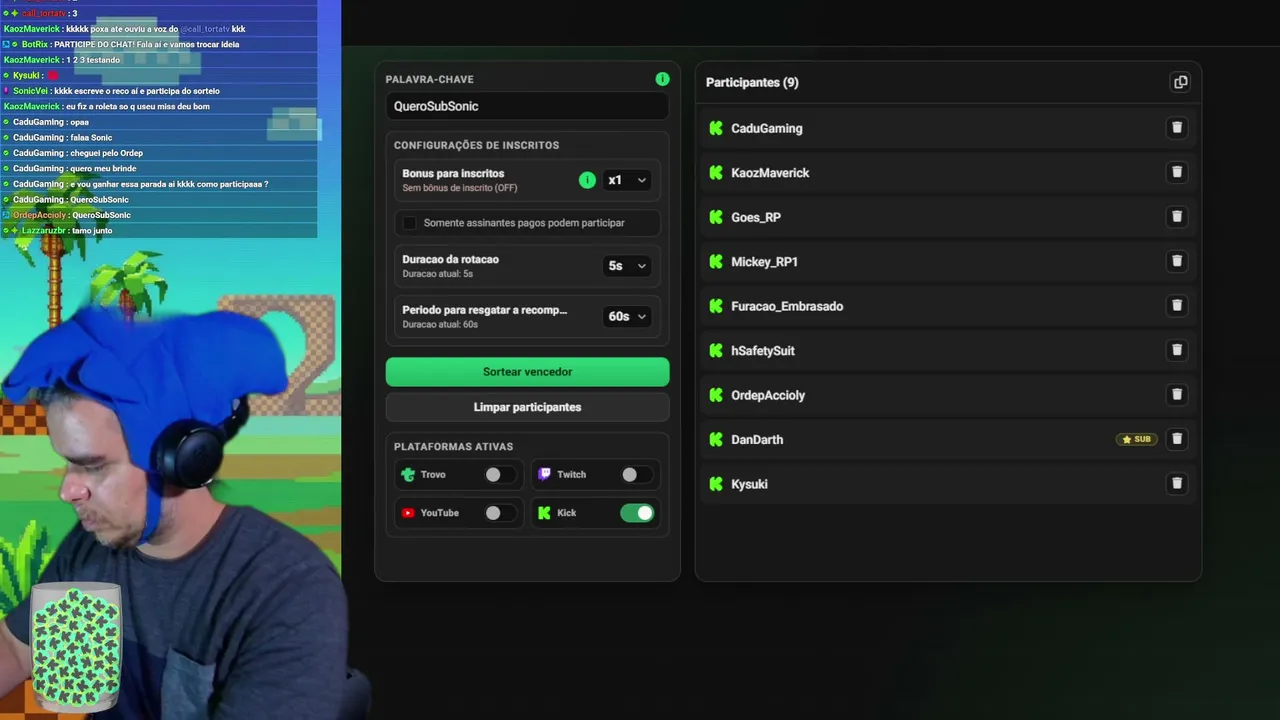Select participant name Mickey_RP1
Viewport: 1280px width, 720px height.
pyautogui.click(x=765, y=262)
